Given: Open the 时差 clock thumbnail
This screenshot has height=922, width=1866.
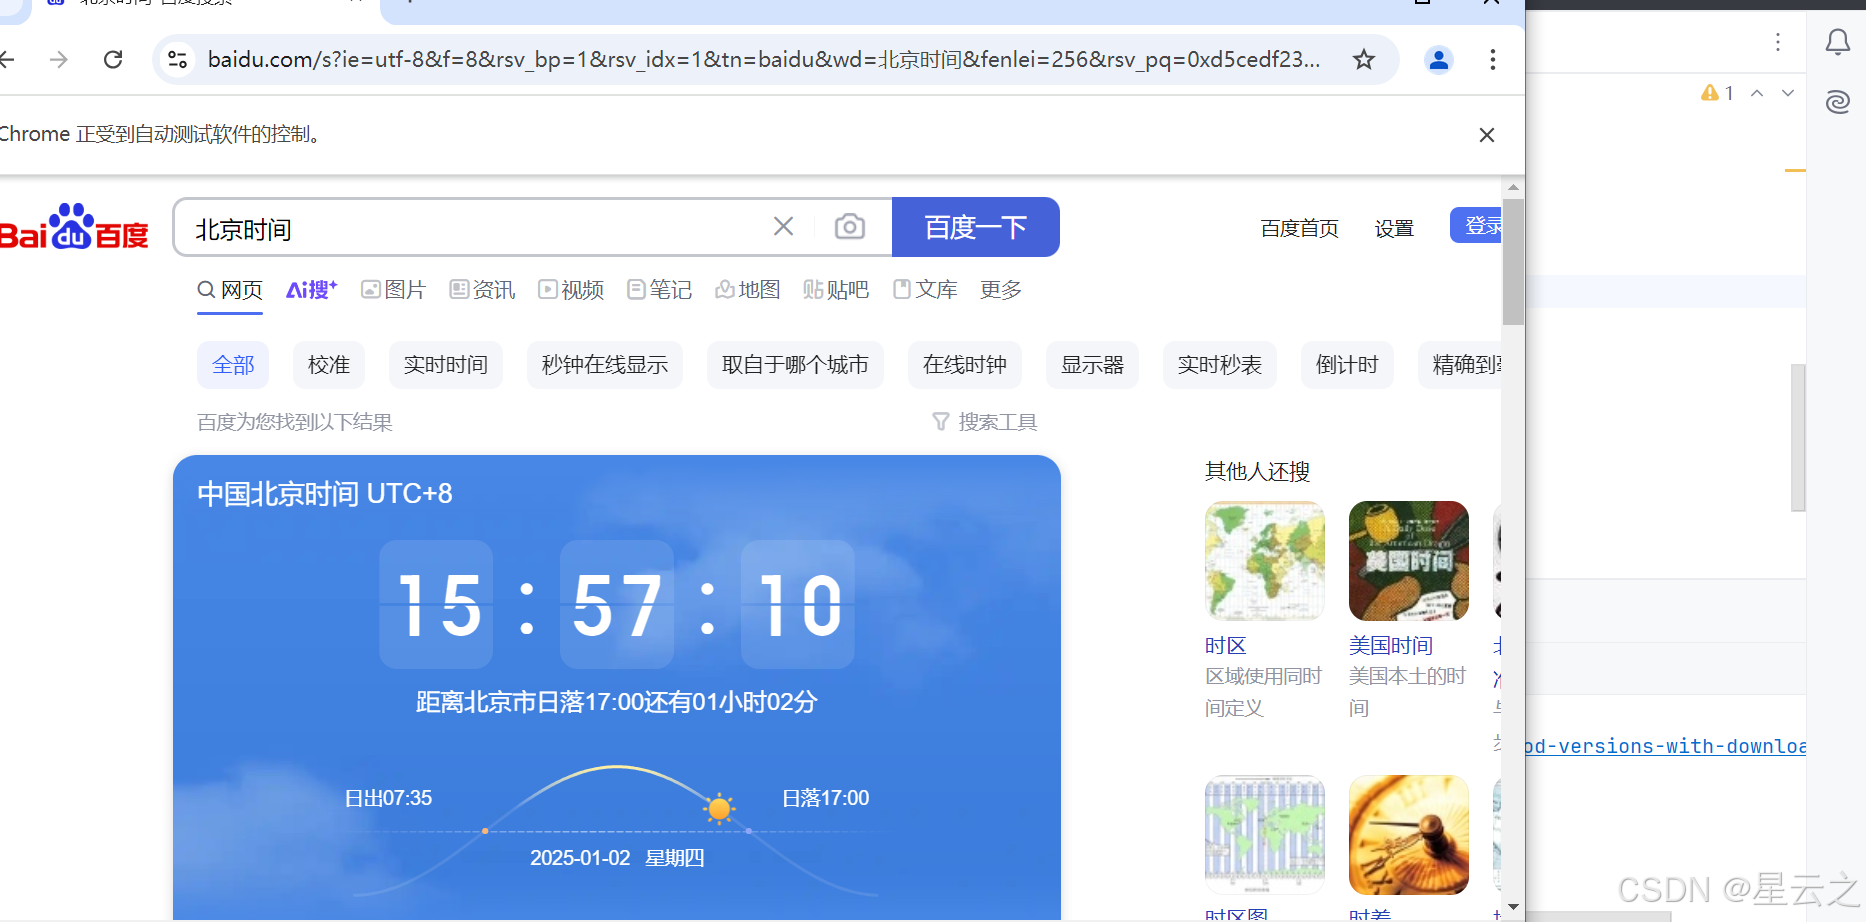Looking at the screenshot, I should pos(1409,835).
